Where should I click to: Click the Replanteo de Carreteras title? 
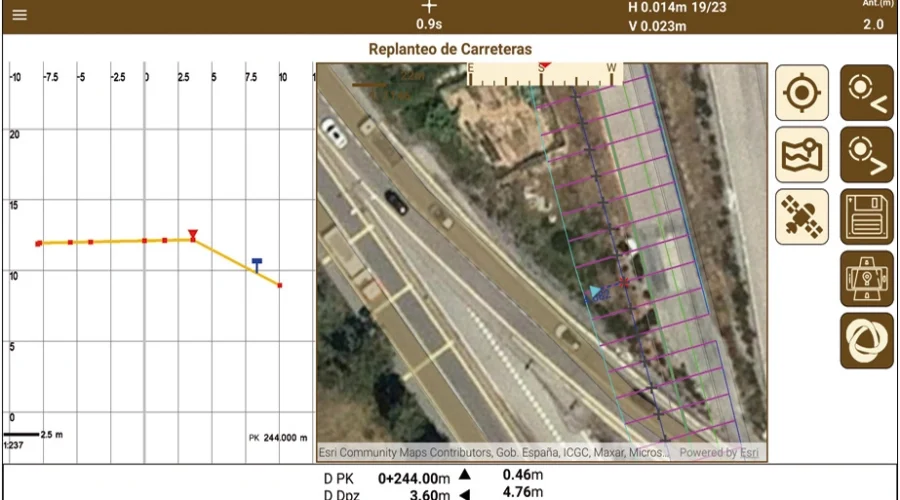[450, 49]
